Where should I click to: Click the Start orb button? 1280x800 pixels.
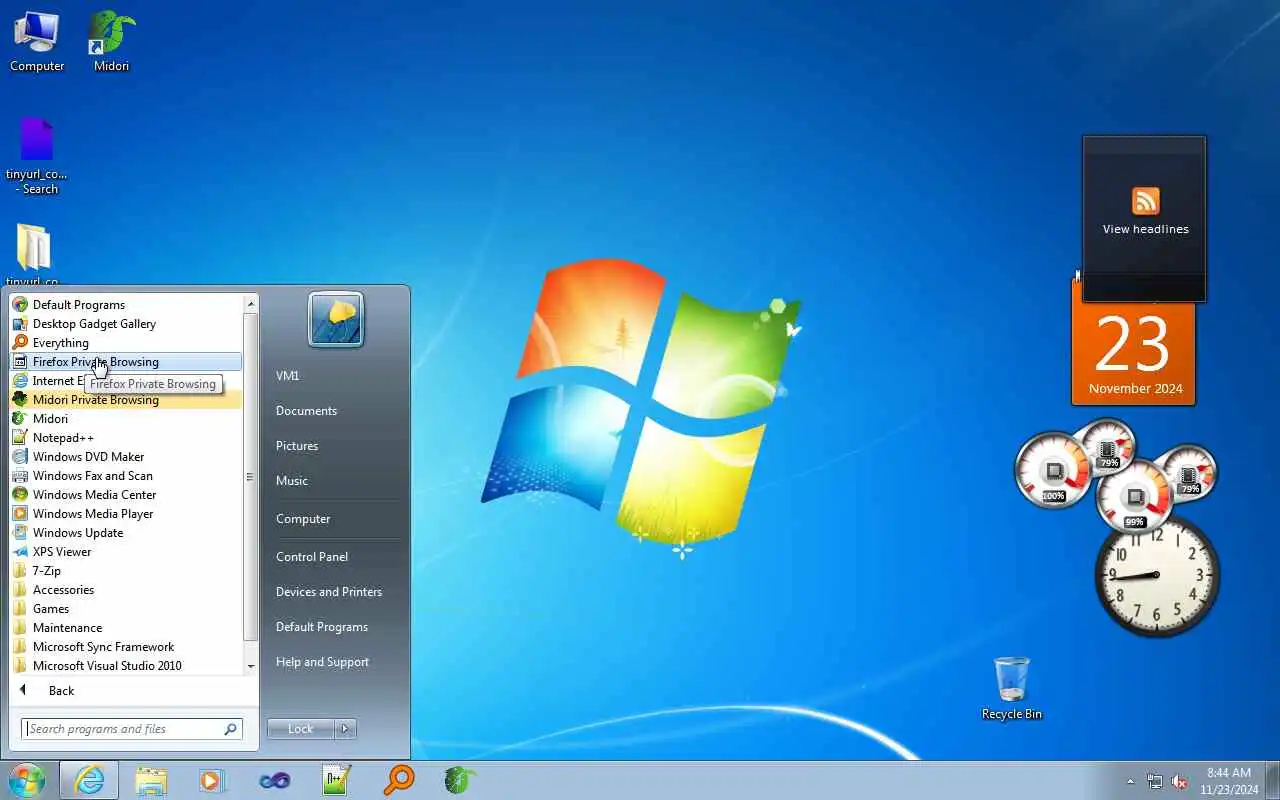tap(27, 780)
